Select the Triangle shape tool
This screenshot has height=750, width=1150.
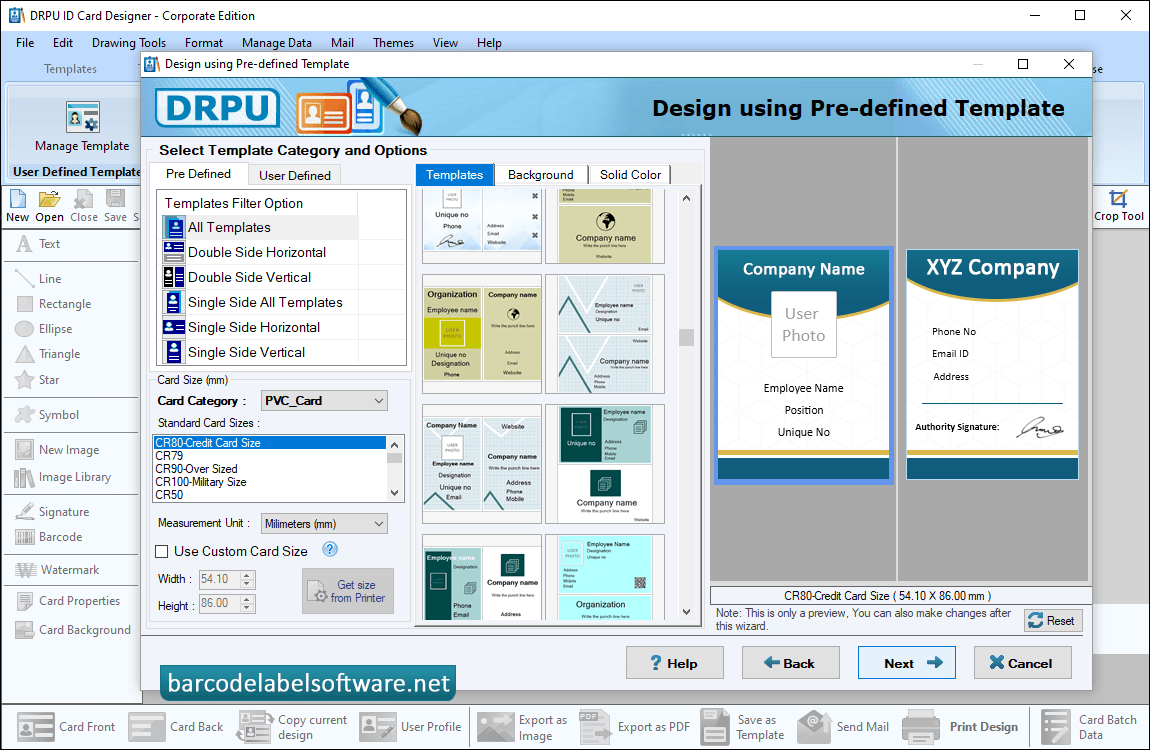pos(48,354)
